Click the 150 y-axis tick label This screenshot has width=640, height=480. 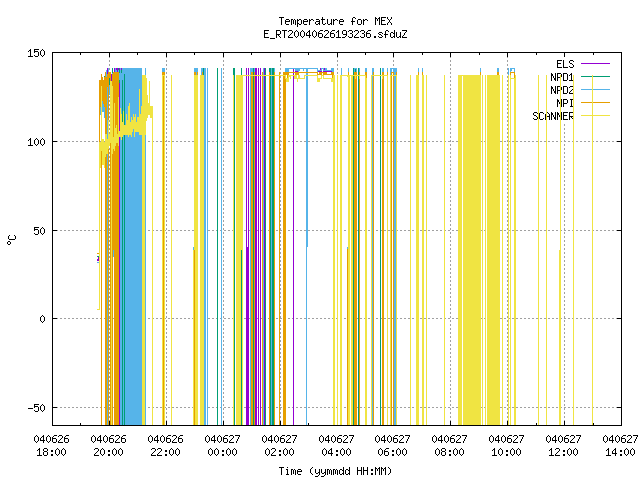point(36,53)
